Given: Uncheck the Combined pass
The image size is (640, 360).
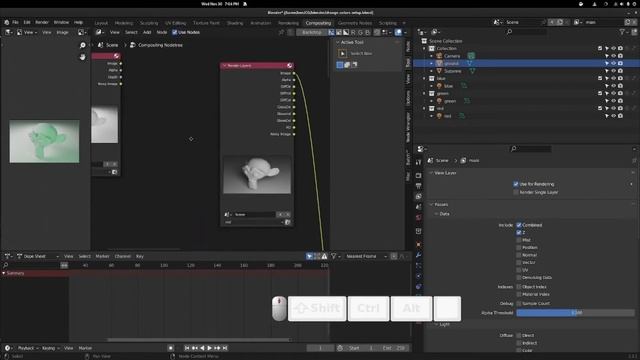Looking at the screenshot, I should pyautogui.click(x=519, y=225).
